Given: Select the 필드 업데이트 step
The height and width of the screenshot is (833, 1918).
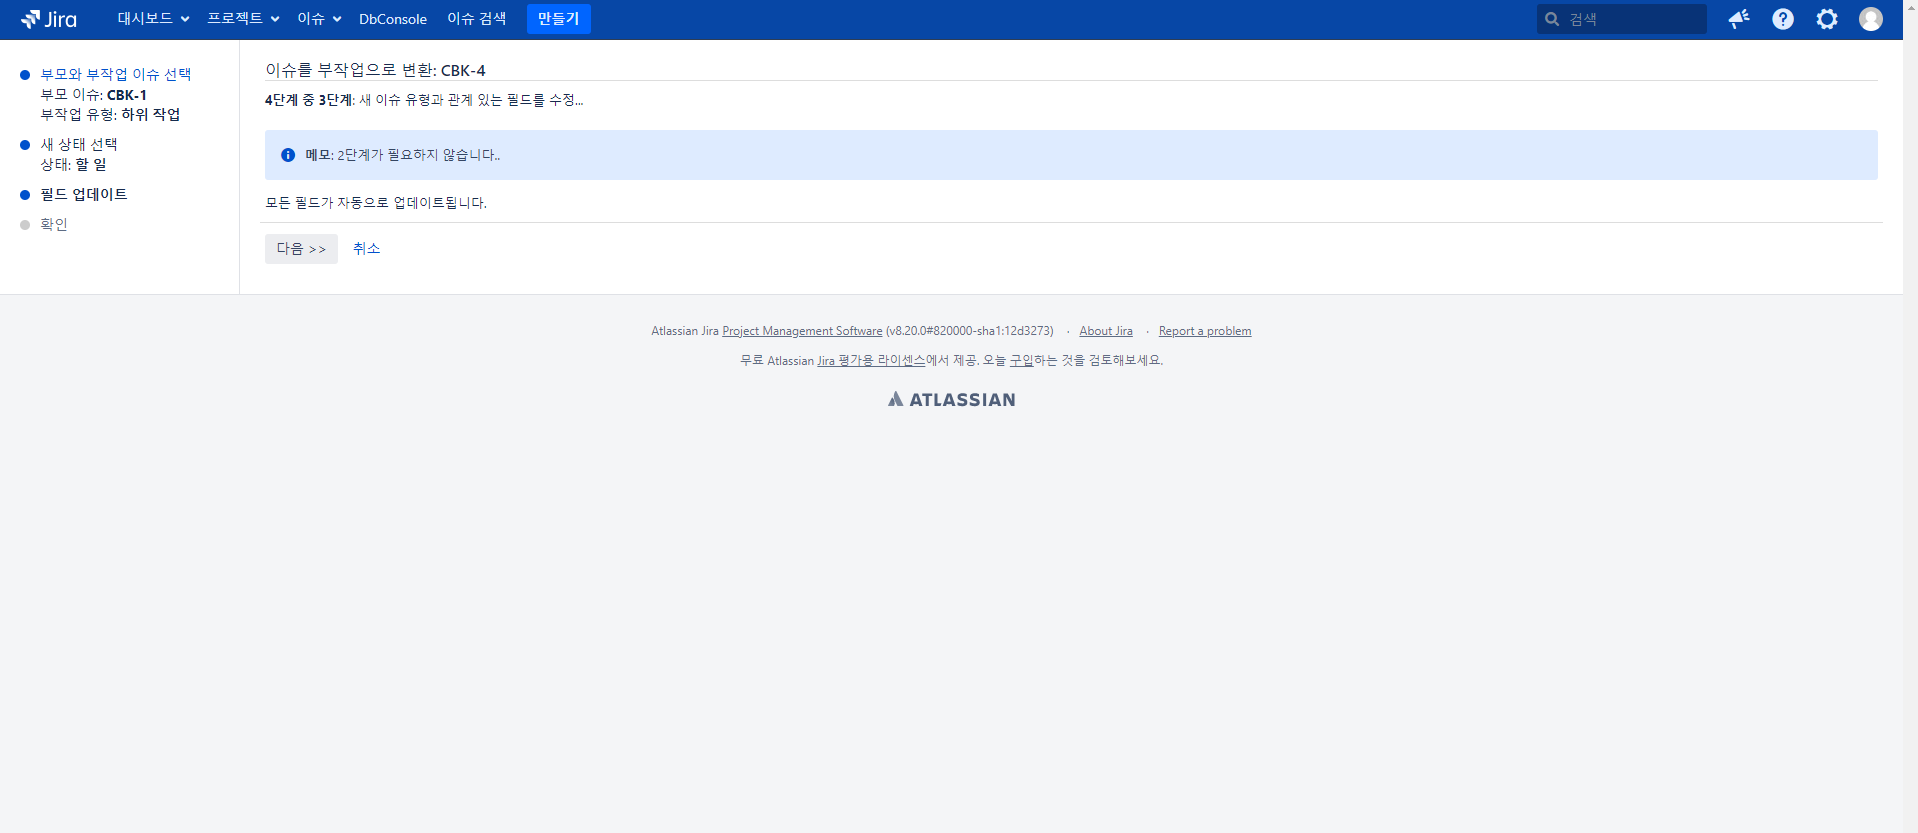Looking at the screenshot, I should [x=84, y=195].
